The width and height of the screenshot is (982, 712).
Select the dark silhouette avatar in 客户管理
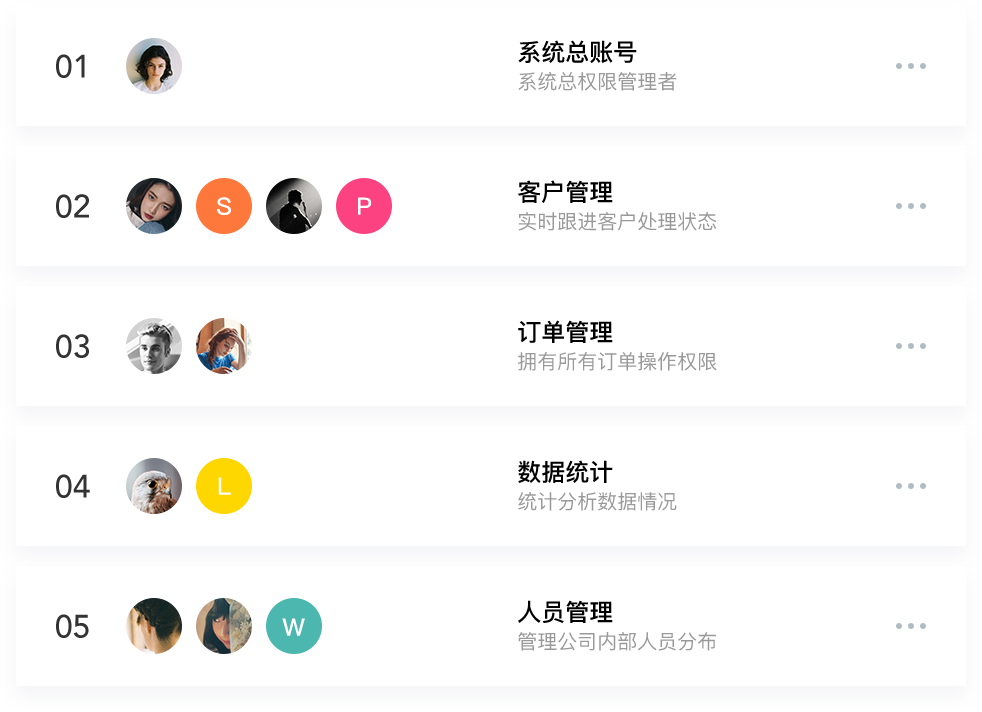point(294,206)
